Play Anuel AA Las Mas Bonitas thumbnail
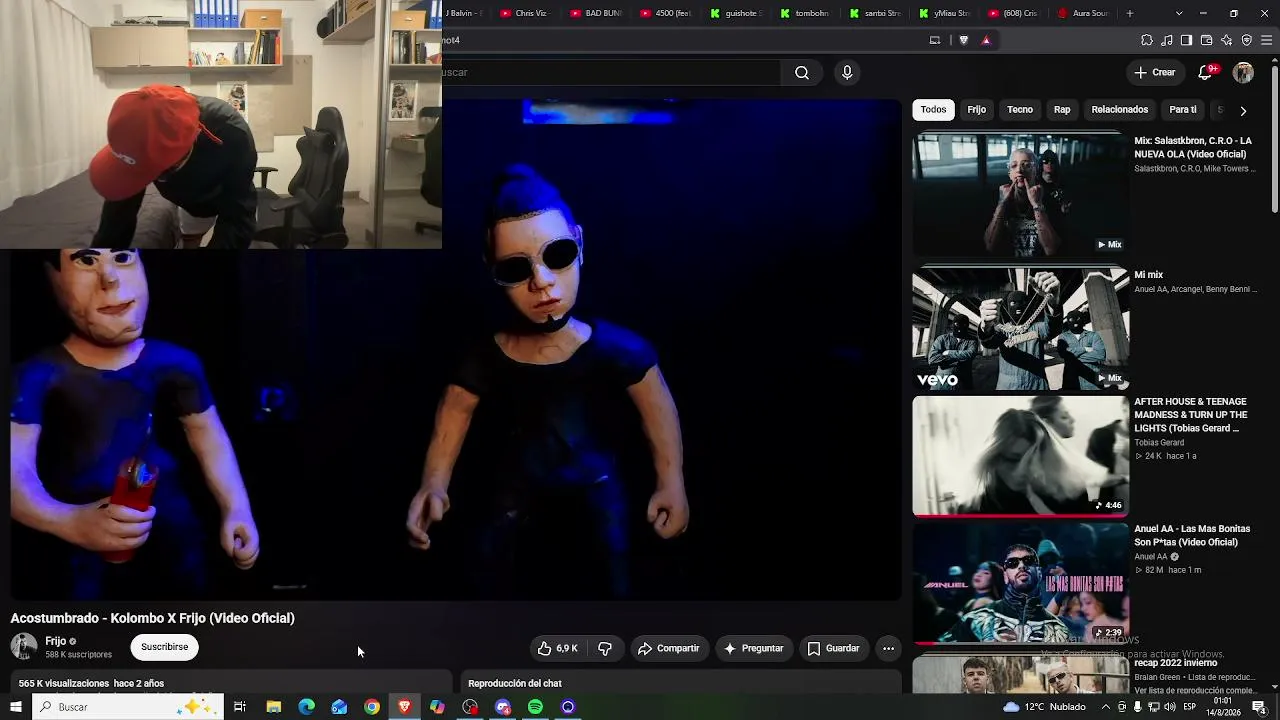Viewport: 1280px width, 720px height. pyautogui.click(x=1020, y=584)
